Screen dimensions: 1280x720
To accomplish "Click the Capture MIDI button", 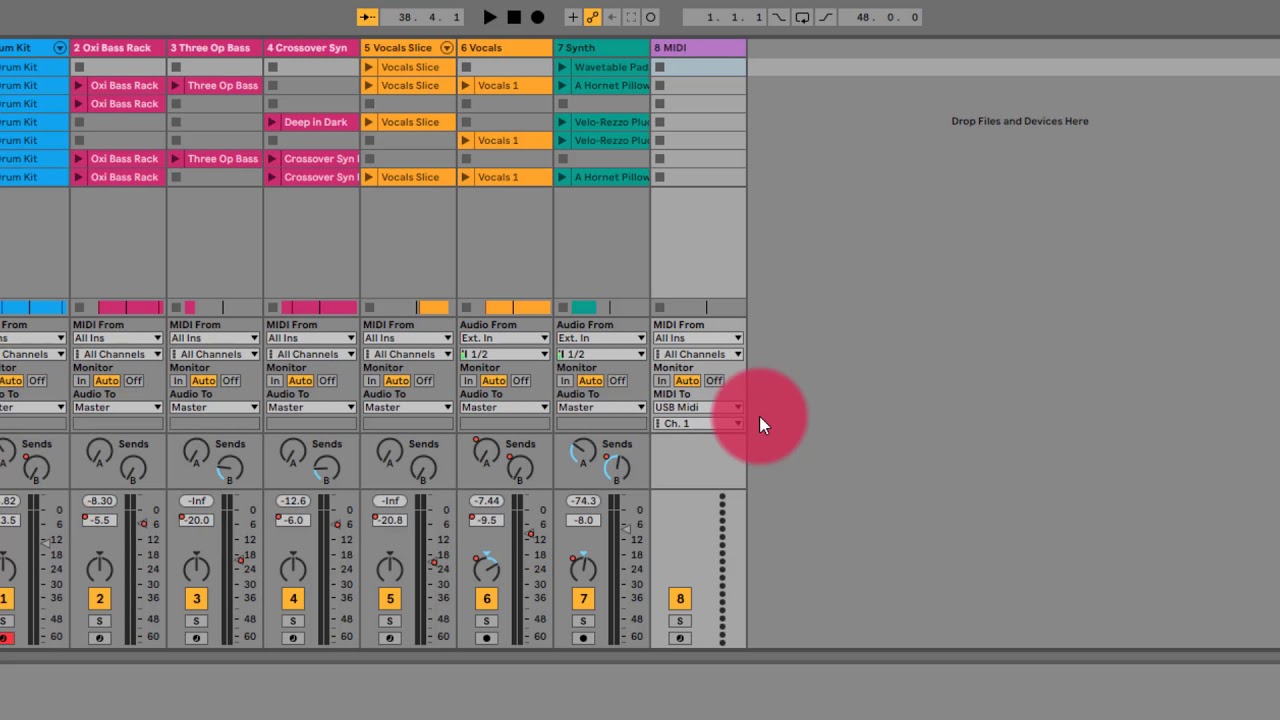I will [x=631, y=17].
